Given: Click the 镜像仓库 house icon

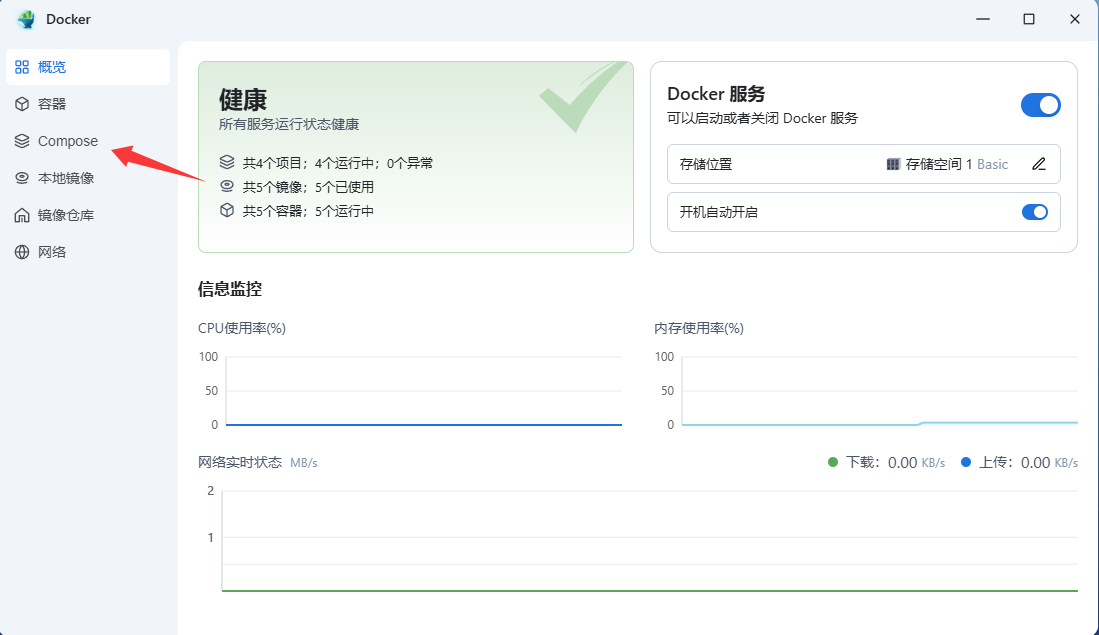Looking at the screenshot, I should click(22, 215).
